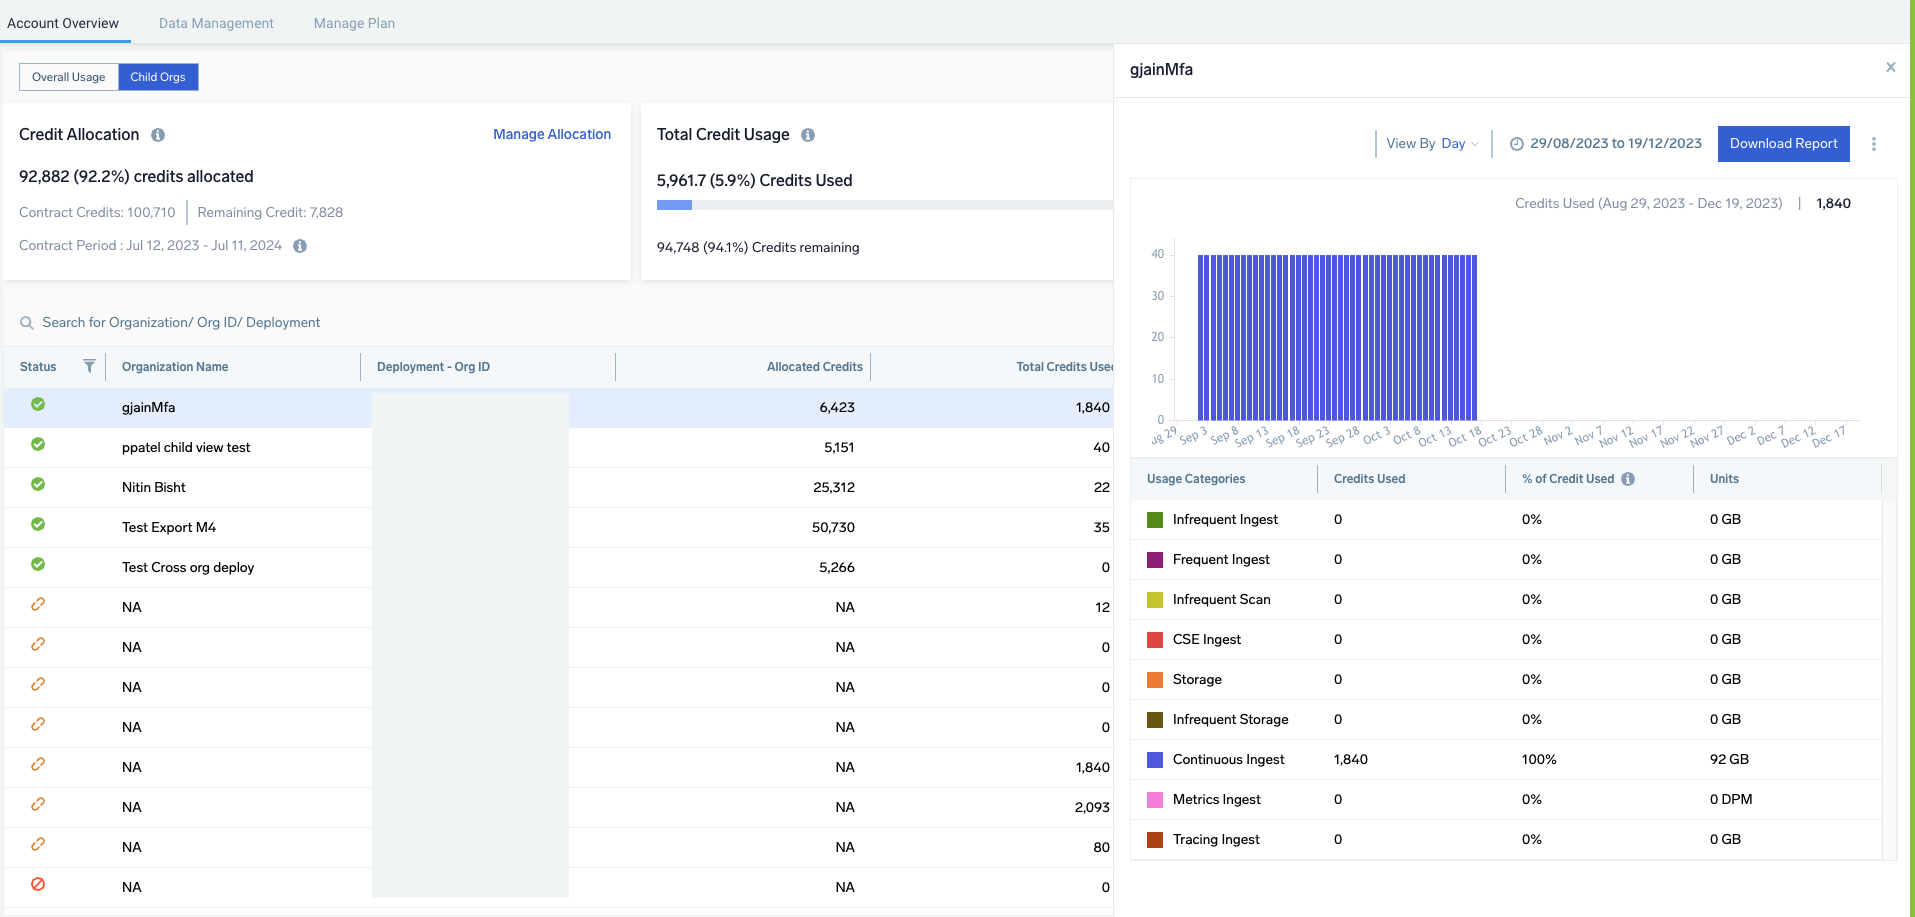
Task: Click the search magnifier icon
Action: [27, 323]
